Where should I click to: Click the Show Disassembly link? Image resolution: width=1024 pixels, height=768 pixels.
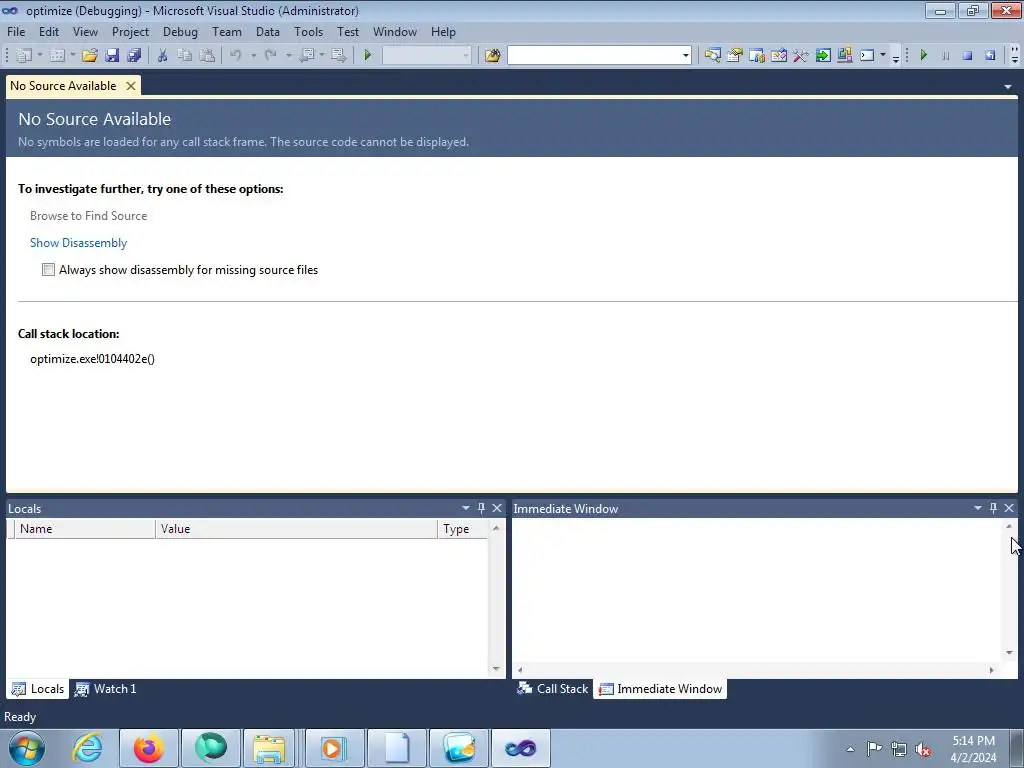[x=78, y=243]
